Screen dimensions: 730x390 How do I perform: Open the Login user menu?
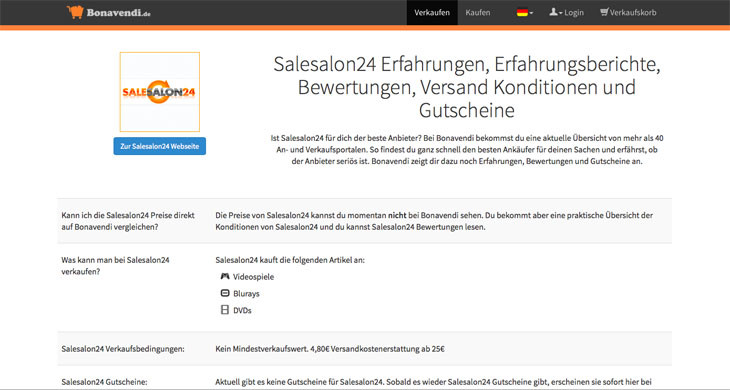point(566,13)
